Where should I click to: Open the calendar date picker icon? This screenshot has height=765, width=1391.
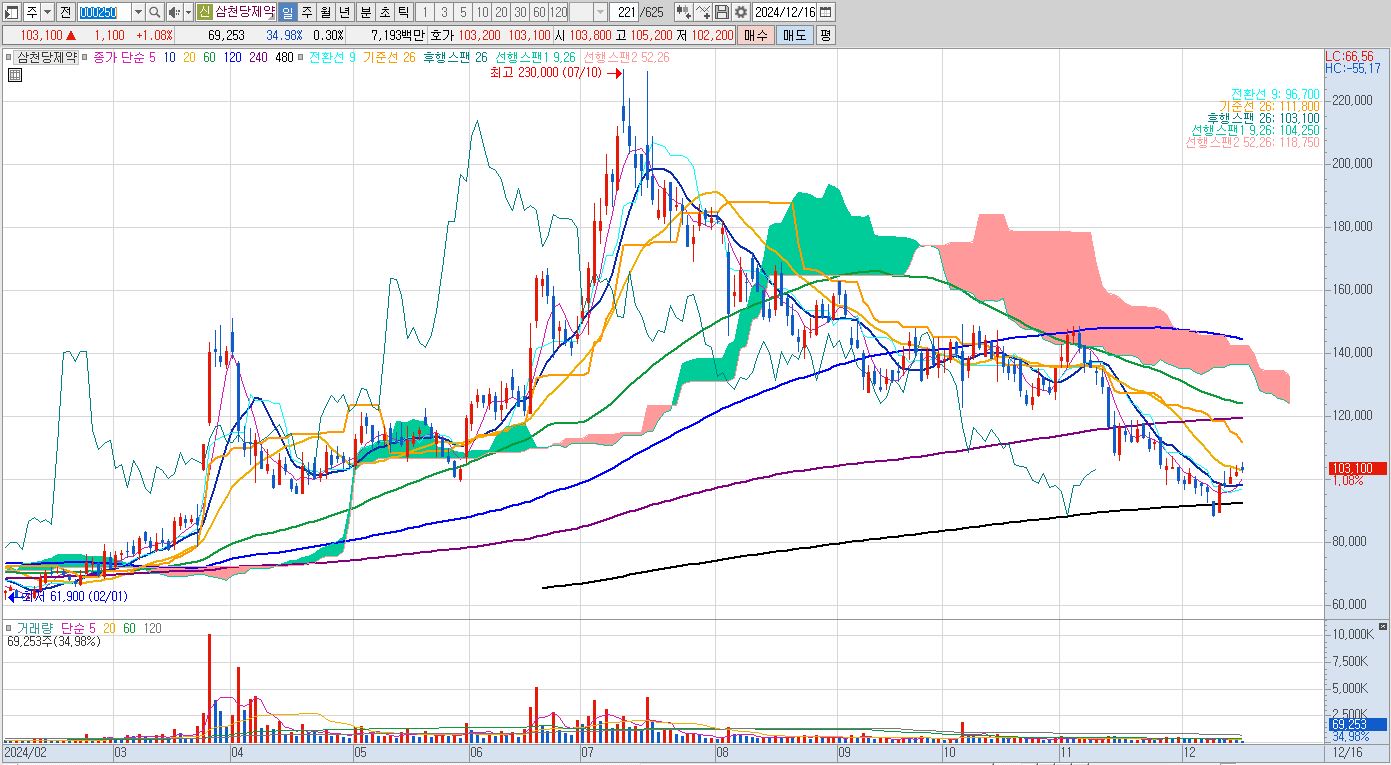(825, 12)
